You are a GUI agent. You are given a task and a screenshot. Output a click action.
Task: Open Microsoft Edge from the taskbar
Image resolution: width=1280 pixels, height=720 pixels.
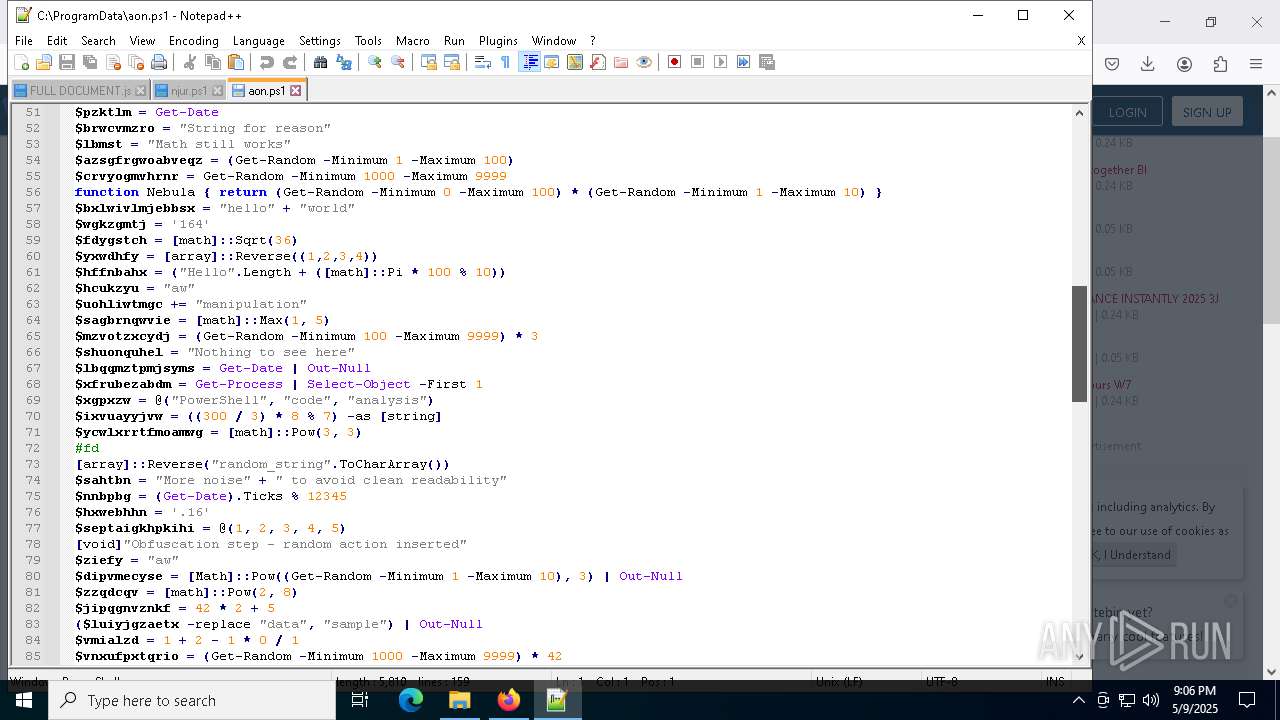point(411,700)
